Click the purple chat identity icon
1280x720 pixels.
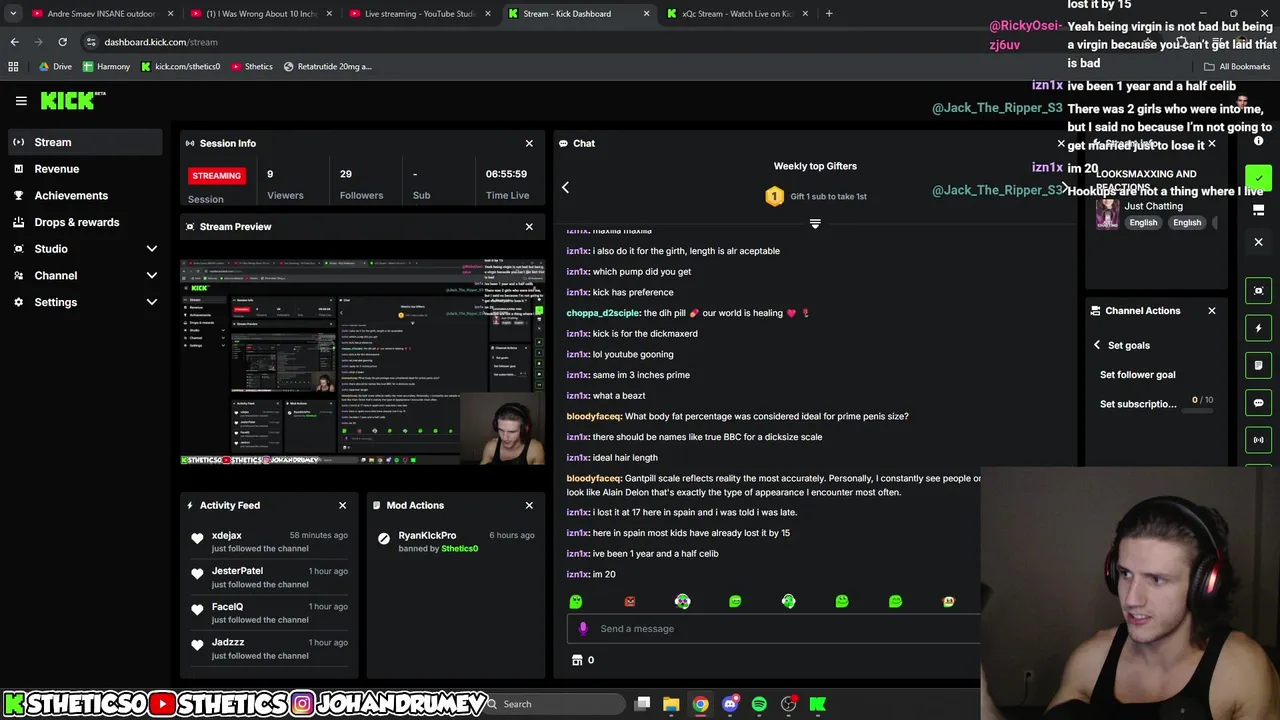pos(583,629)
